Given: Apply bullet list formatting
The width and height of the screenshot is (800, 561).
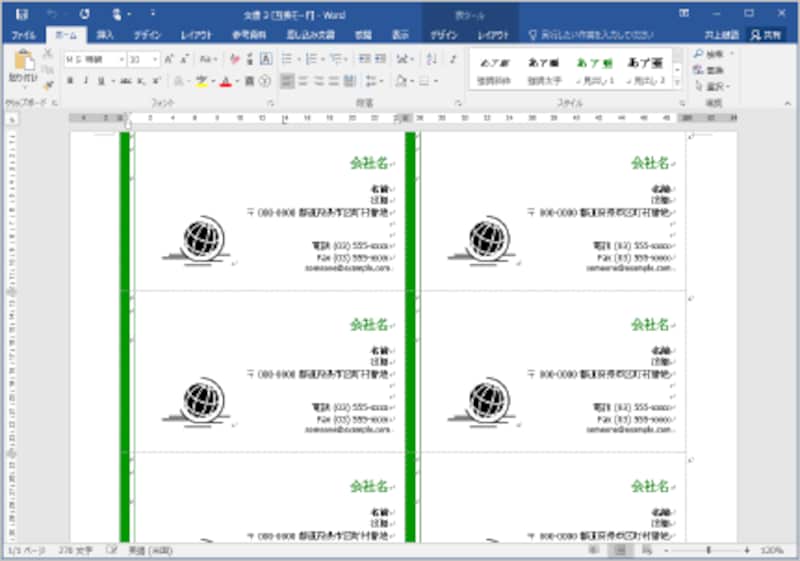Looking at the screenshot, I should coord(289,59).
